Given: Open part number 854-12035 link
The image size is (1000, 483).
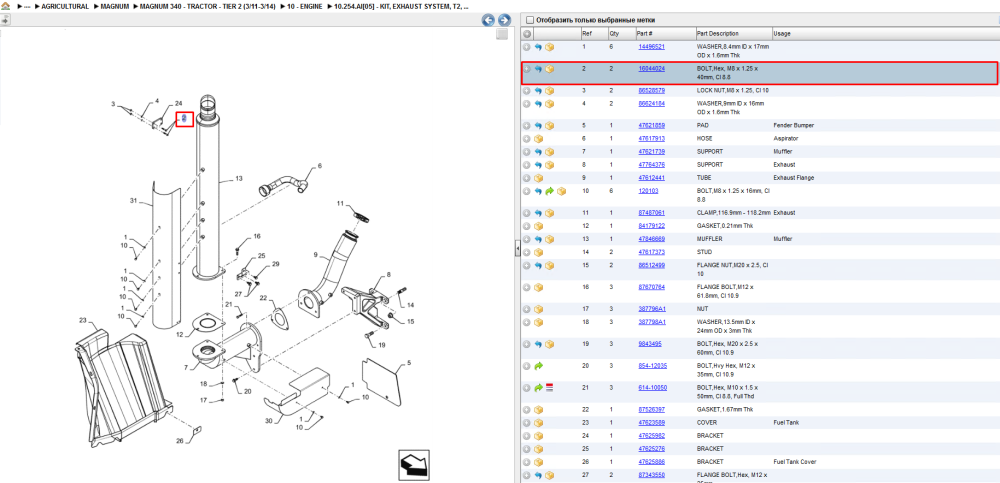Looking at the screenshot, I should pyautogui.click(x=652, y=366).
